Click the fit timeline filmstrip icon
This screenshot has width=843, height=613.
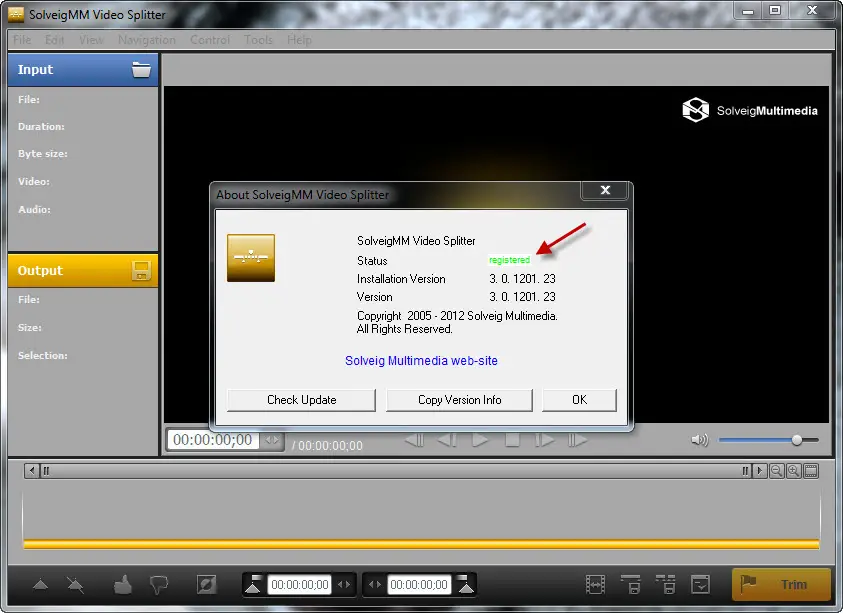811,471
